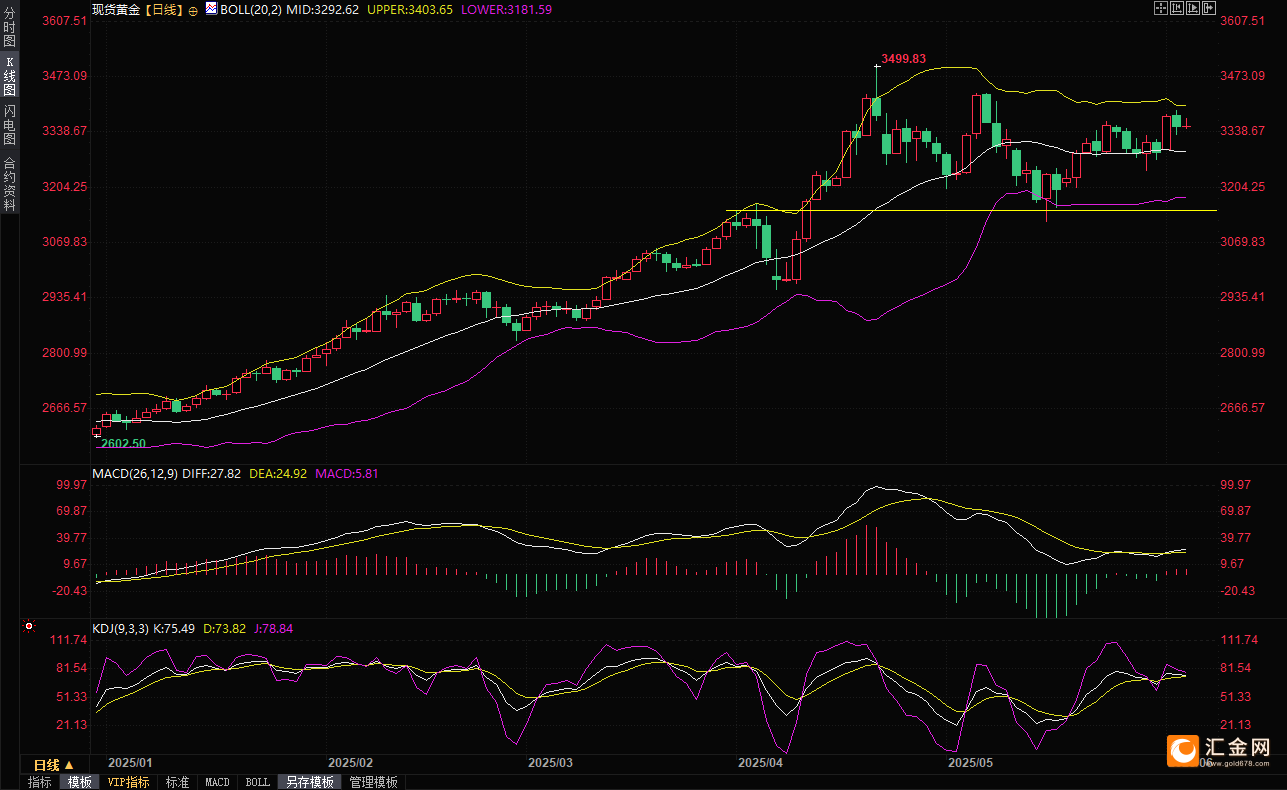Click the DEA:24.92 value
The image size is (1287, 790).
point(278,474)
